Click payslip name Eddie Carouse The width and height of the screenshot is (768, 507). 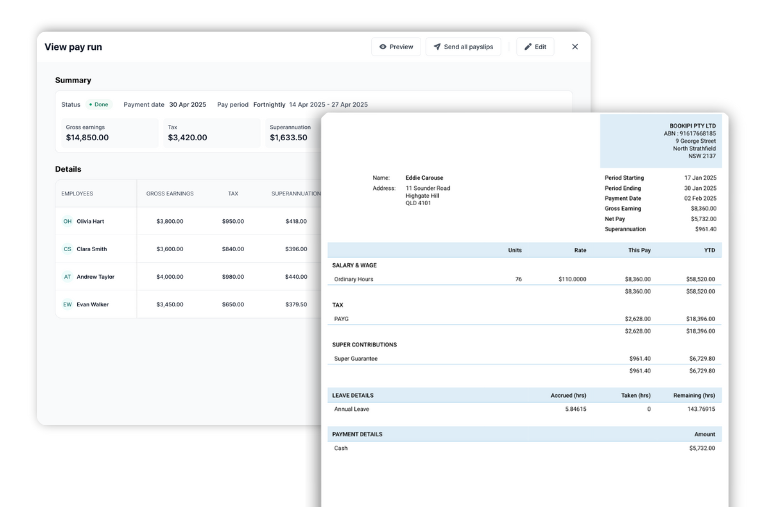424,178
